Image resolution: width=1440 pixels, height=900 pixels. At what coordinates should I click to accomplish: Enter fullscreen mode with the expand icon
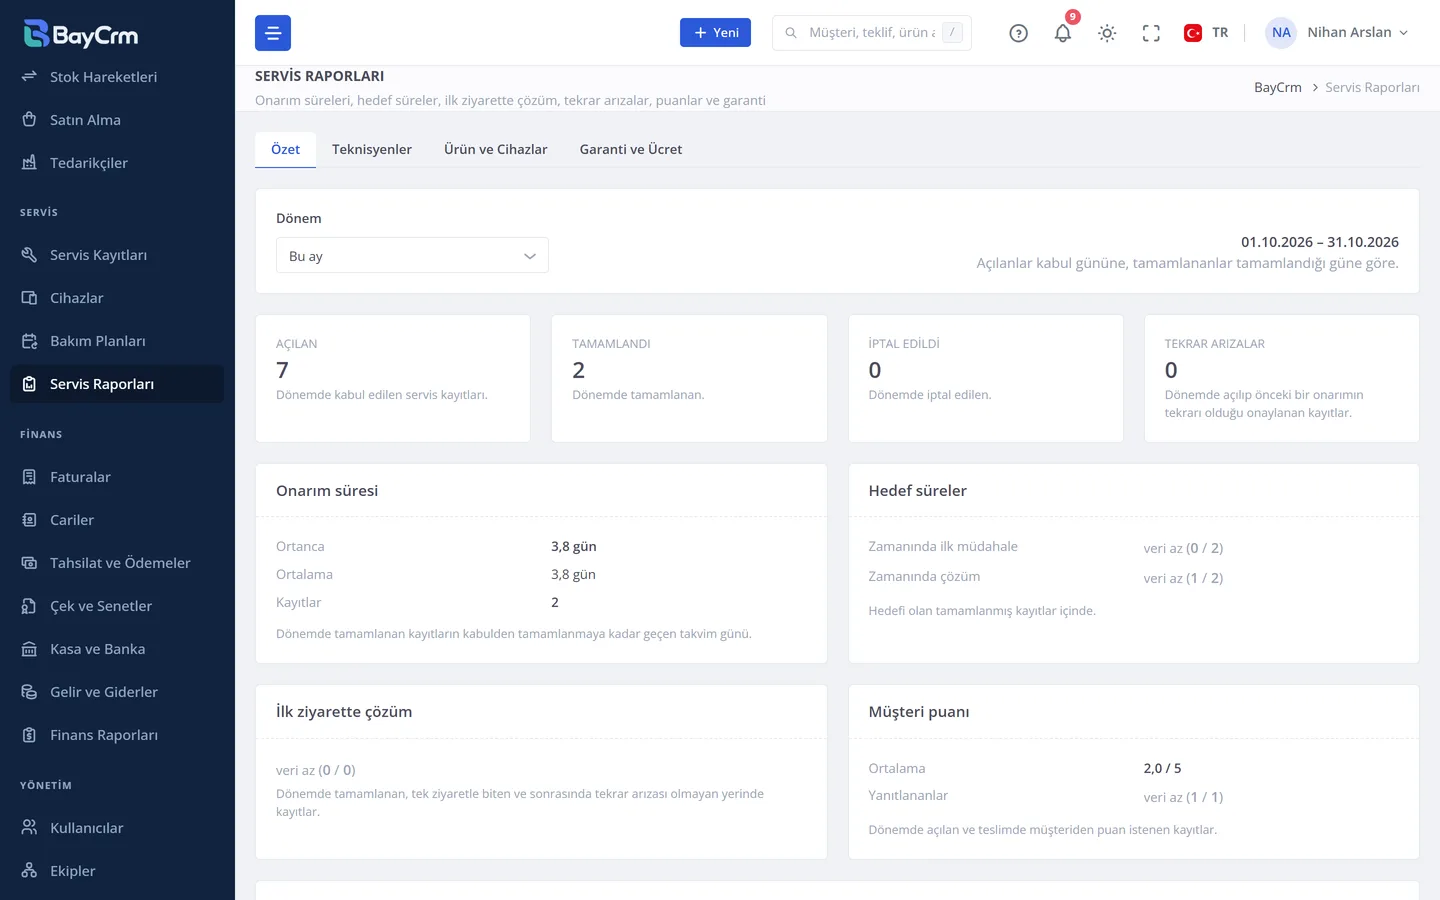[1151, 33]
